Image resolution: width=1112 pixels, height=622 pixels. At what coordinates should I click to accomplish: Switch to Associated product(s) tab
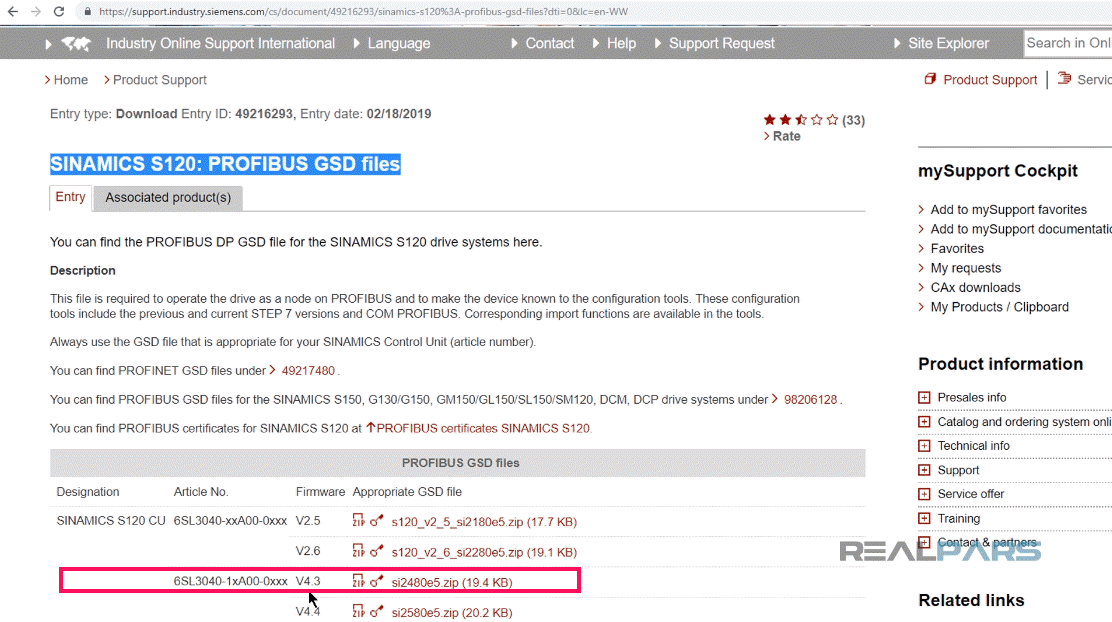coord(168,198)
